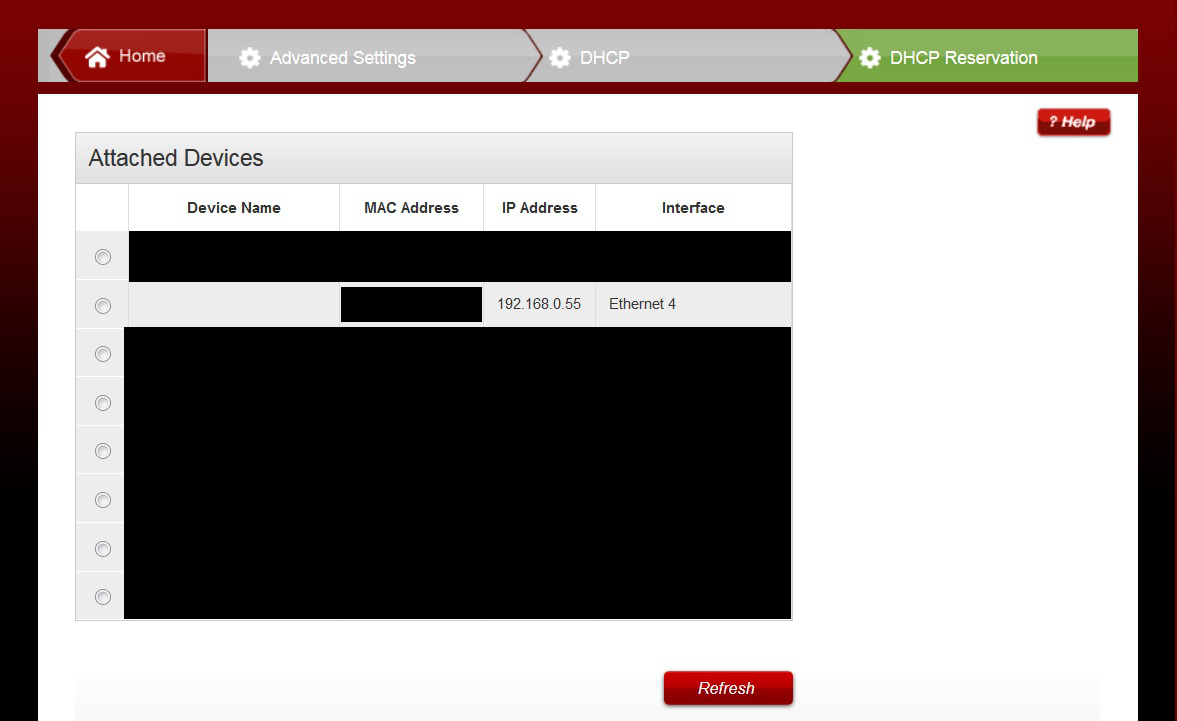Click the Device Name column header
The height and width of the screenshot is (721, 1177).
(x=233, y=208)
